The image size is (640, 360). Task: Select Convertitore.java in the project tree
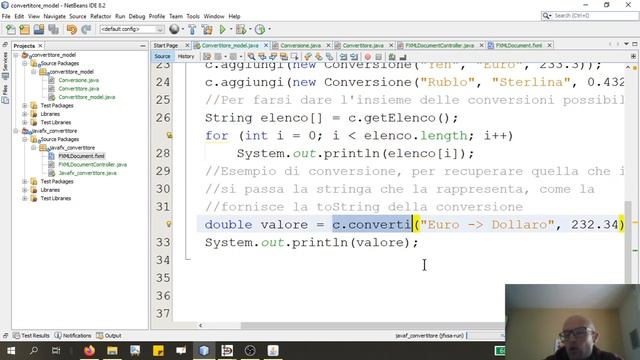[x=78, y=89]
